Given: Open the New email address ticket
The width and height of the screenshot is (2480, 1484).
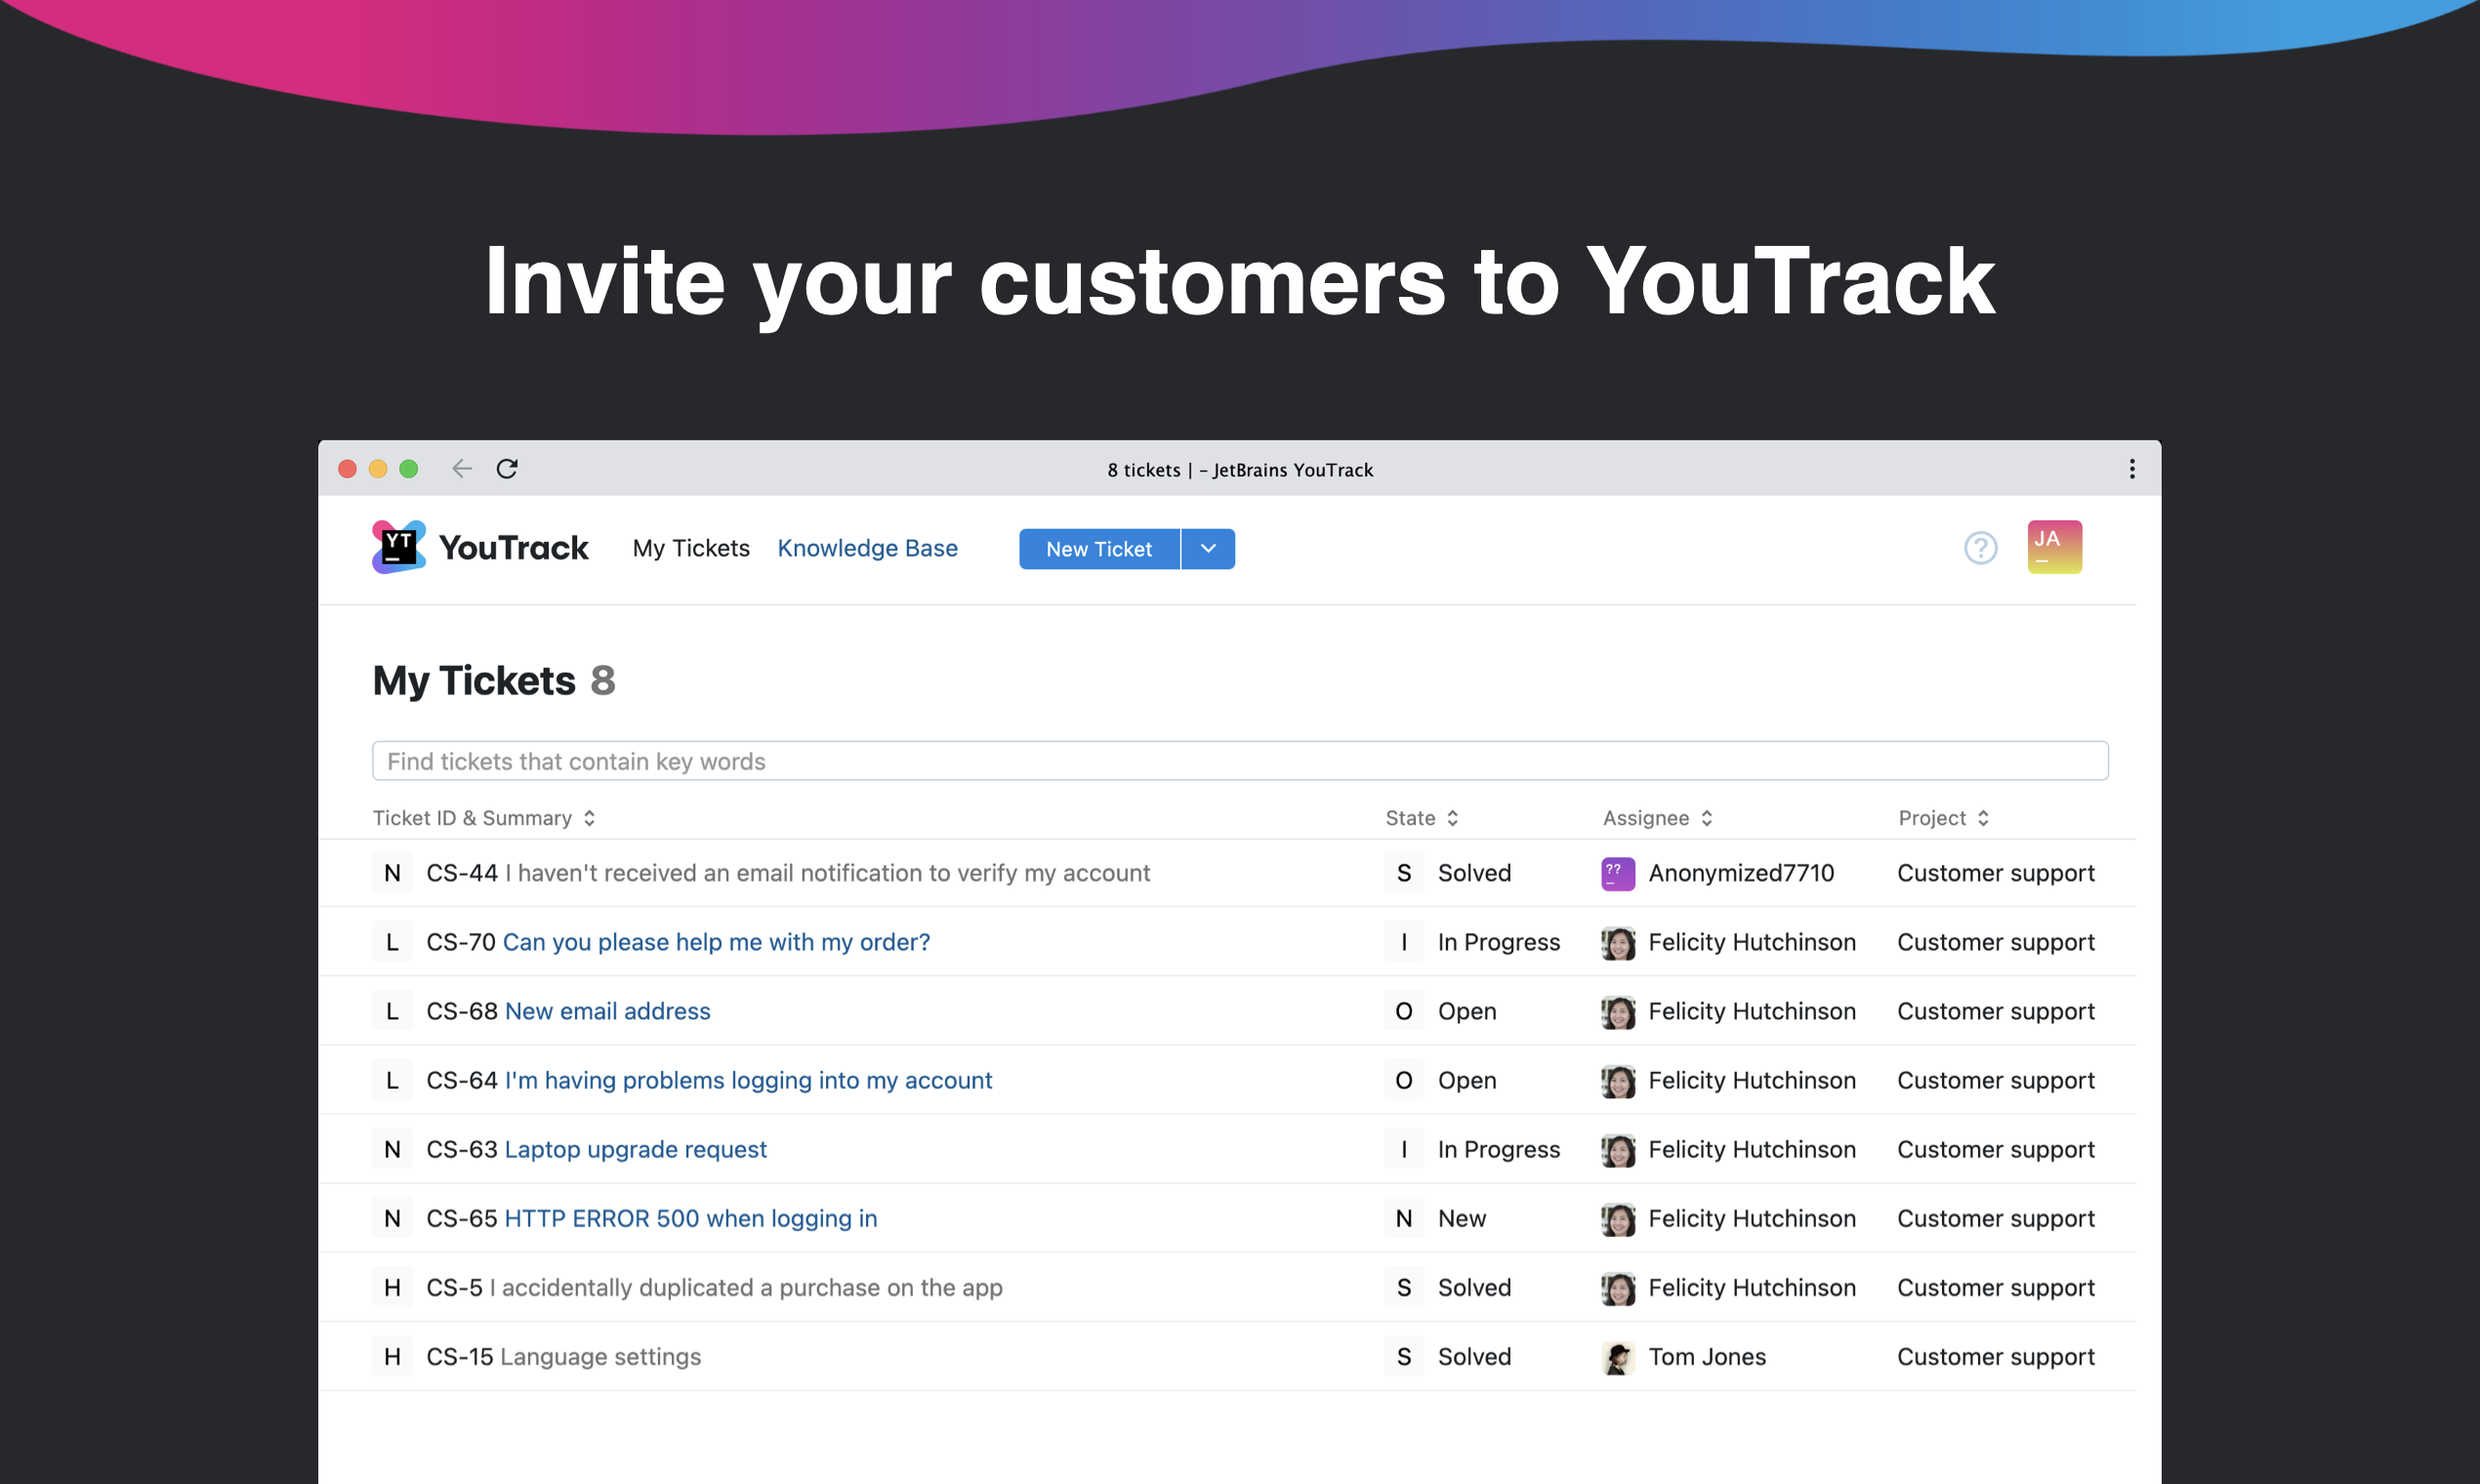Looking at the screenshot, I should pos(607,1011).
